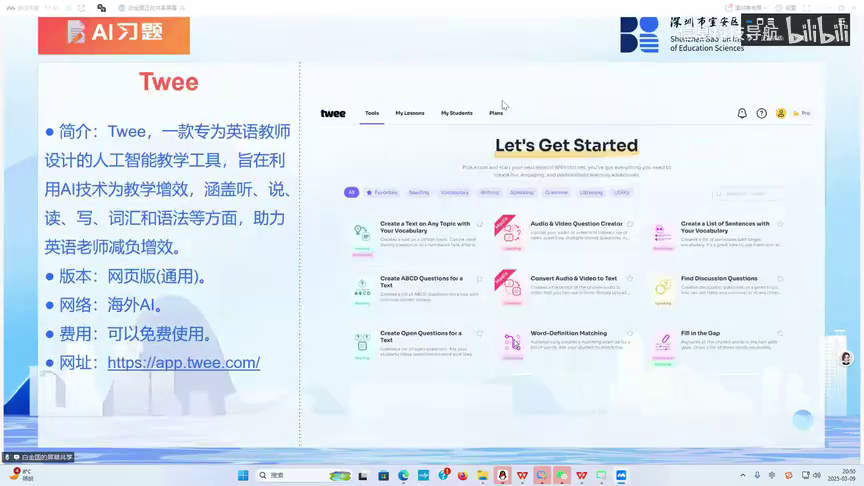Screen dimensions: 864x486
Task: Click the volume icon in the system tray
Action: [817, 475]
